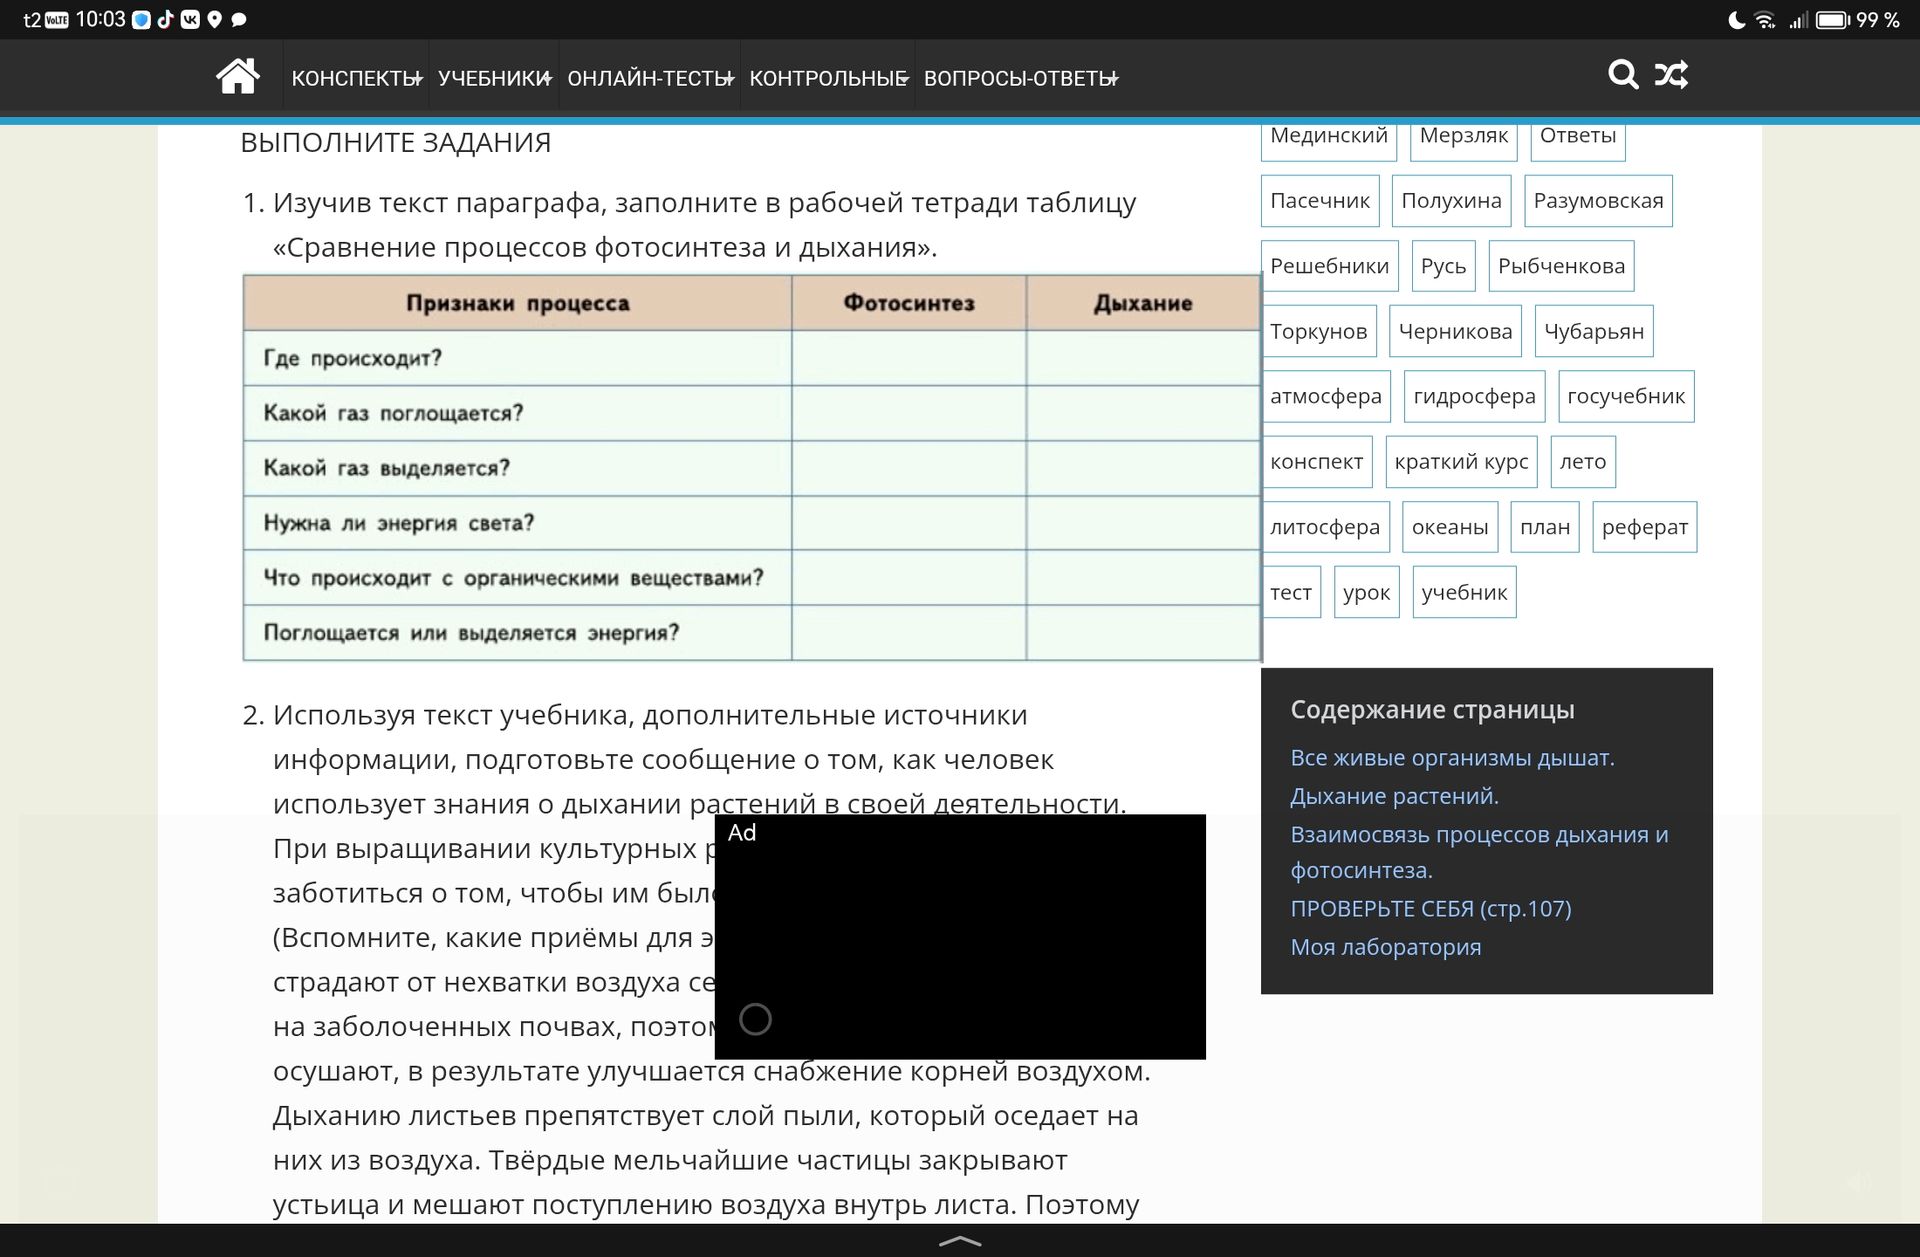Click the 'Какой газ выделяется?' table row
This screenshot has height=1257, width=1920.
[x=752, y=468]
